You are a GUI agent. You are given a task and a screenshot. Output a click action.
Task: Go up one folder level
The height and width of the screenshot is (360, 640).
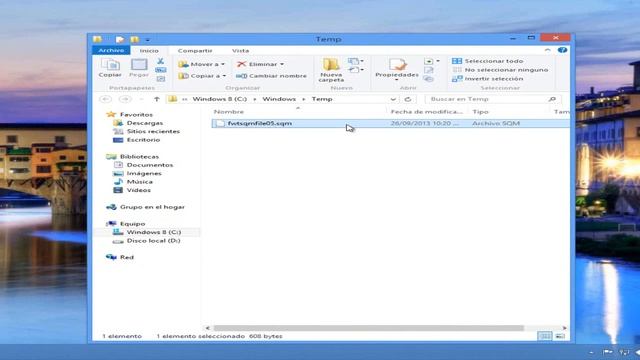[x=157, y=99]
